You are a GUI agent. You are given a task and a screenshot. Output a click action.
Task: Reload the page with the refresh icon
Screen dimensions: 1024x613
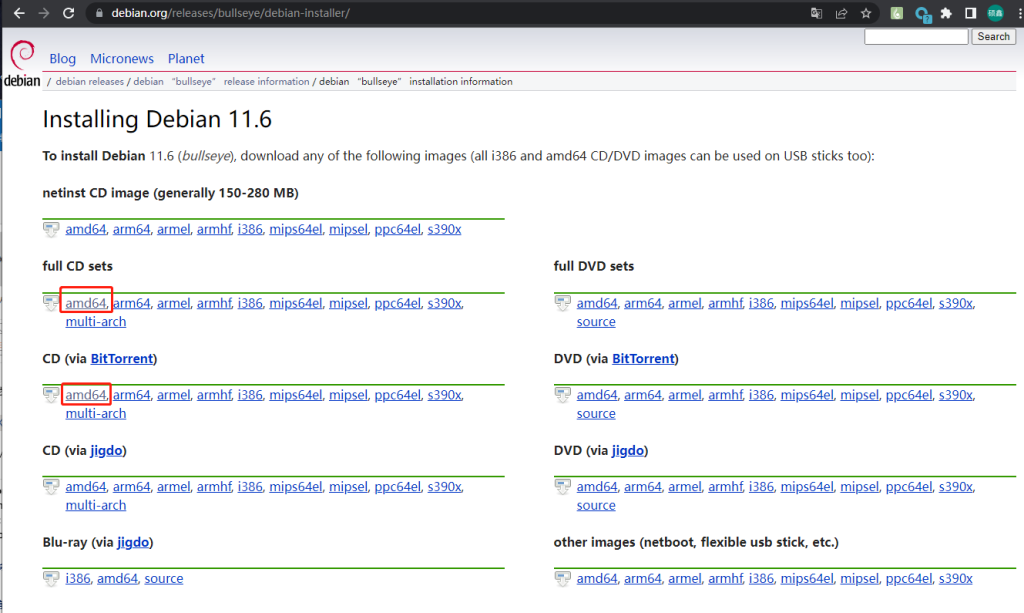pos(68,14)
